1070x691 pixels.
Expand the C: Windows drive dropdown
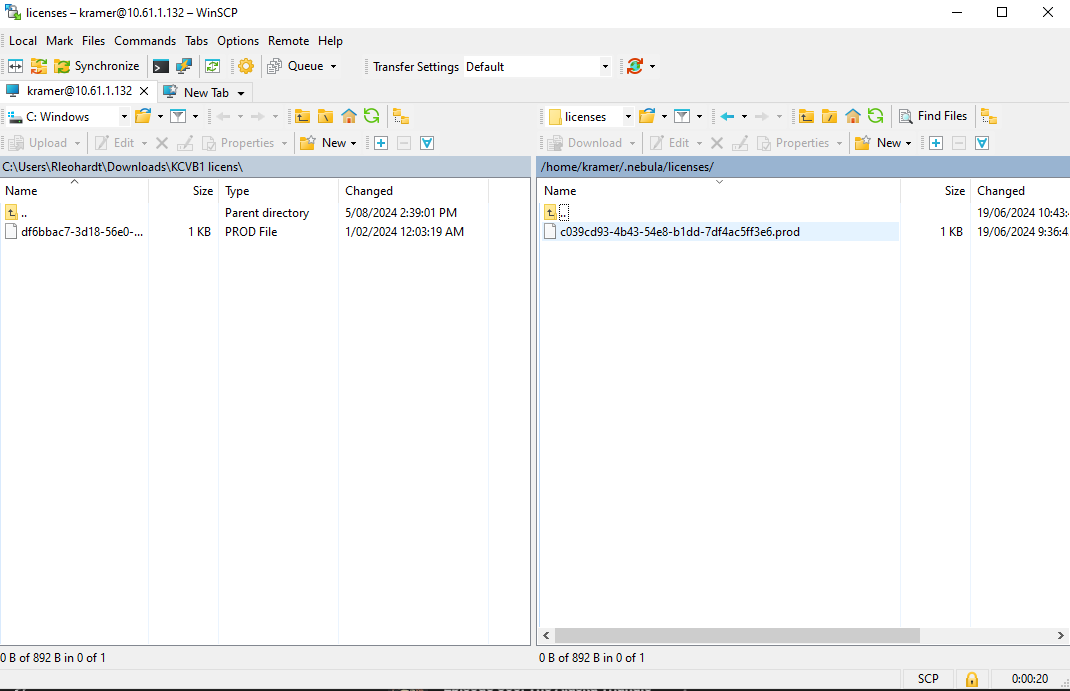124,116
